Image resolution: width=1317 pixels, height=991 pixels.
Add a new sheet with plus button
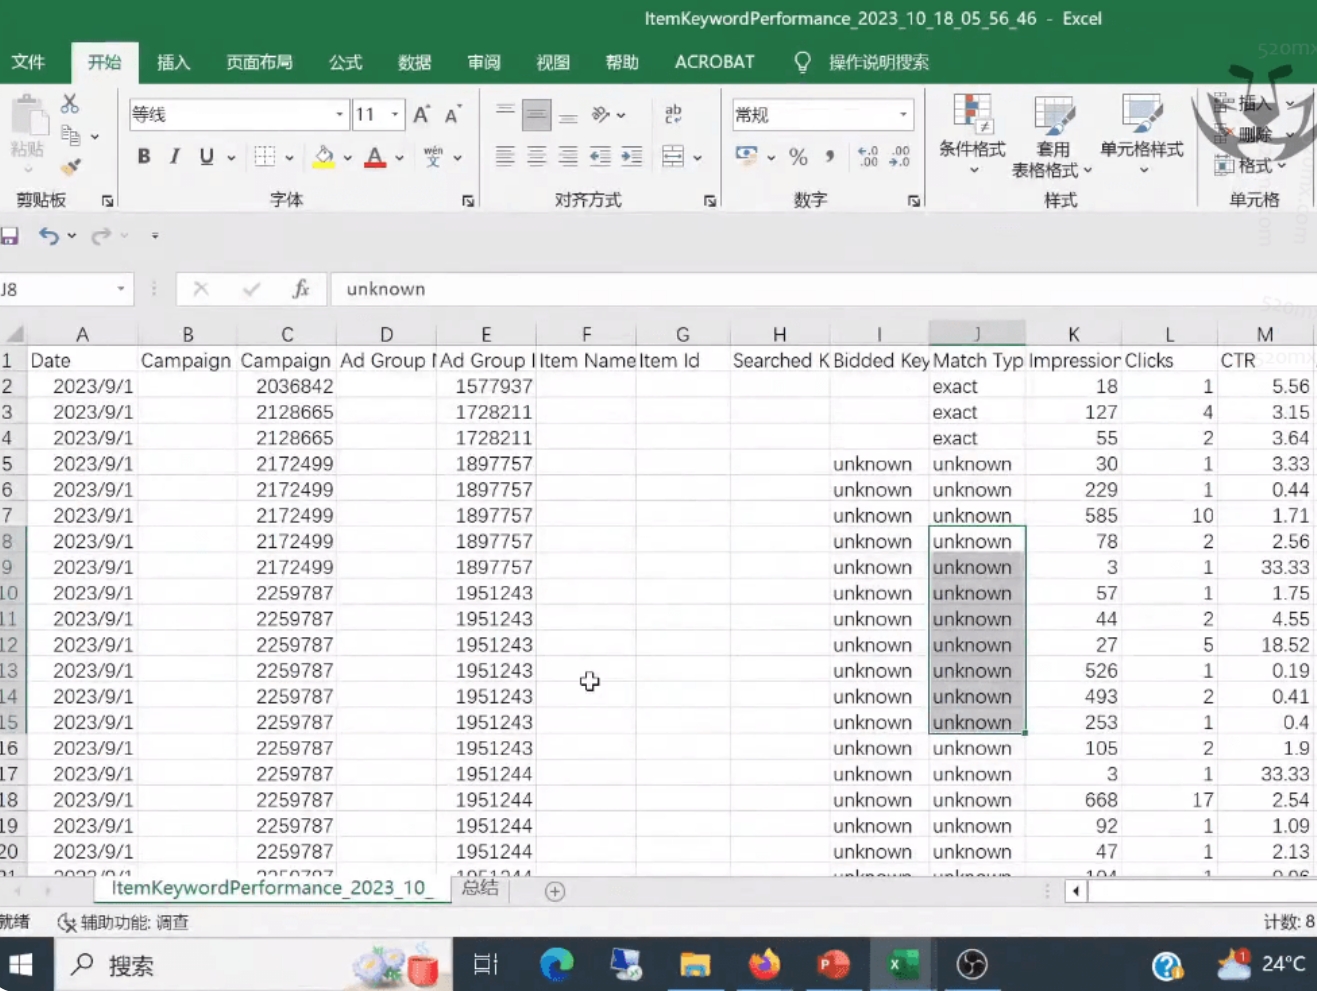point(555,891)
